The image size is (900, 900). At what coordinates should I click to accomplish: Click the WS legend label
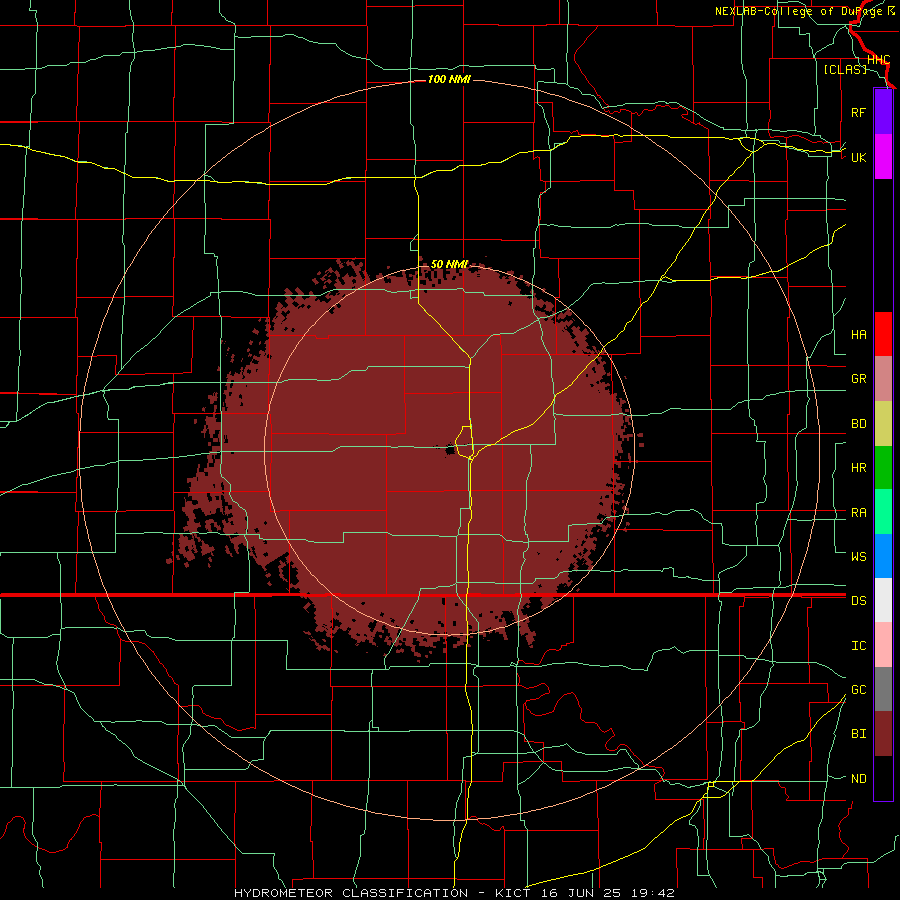(859, 557)
